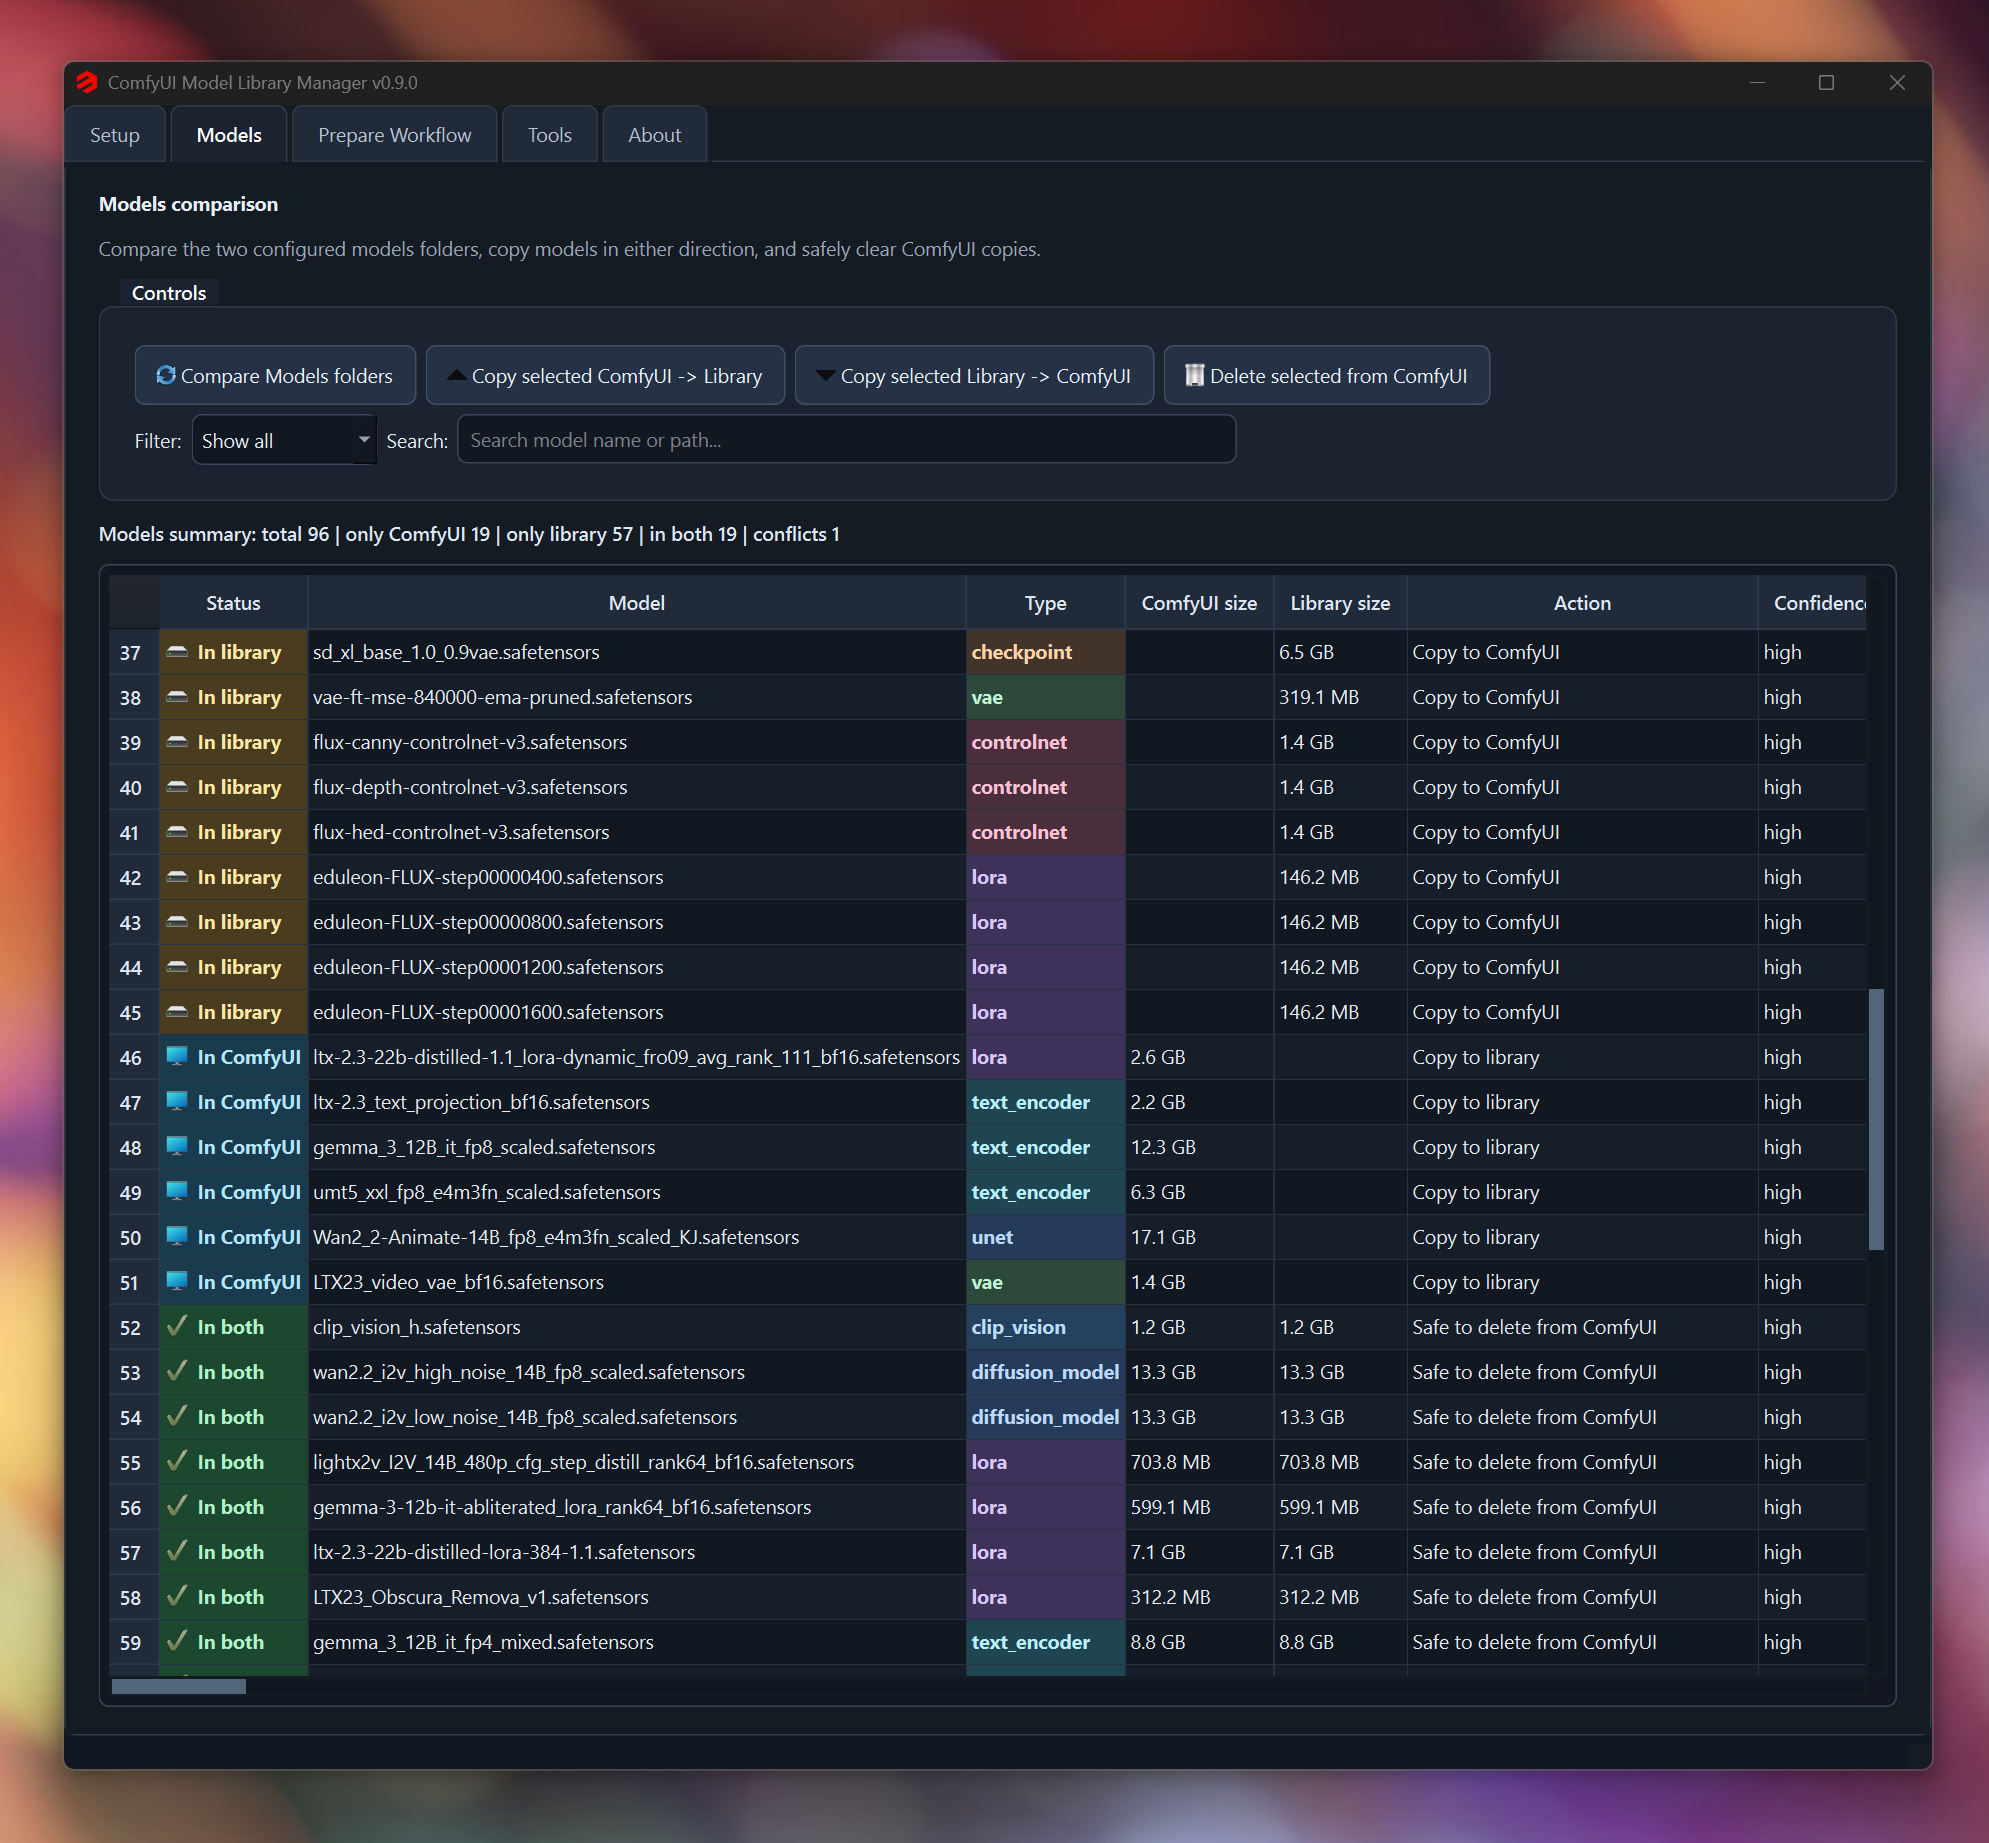This screenshot has height=1843, width=1989.
Task: Click the down-arrow icon on Copy Library to ComfyUI
Action: [825, 375]
